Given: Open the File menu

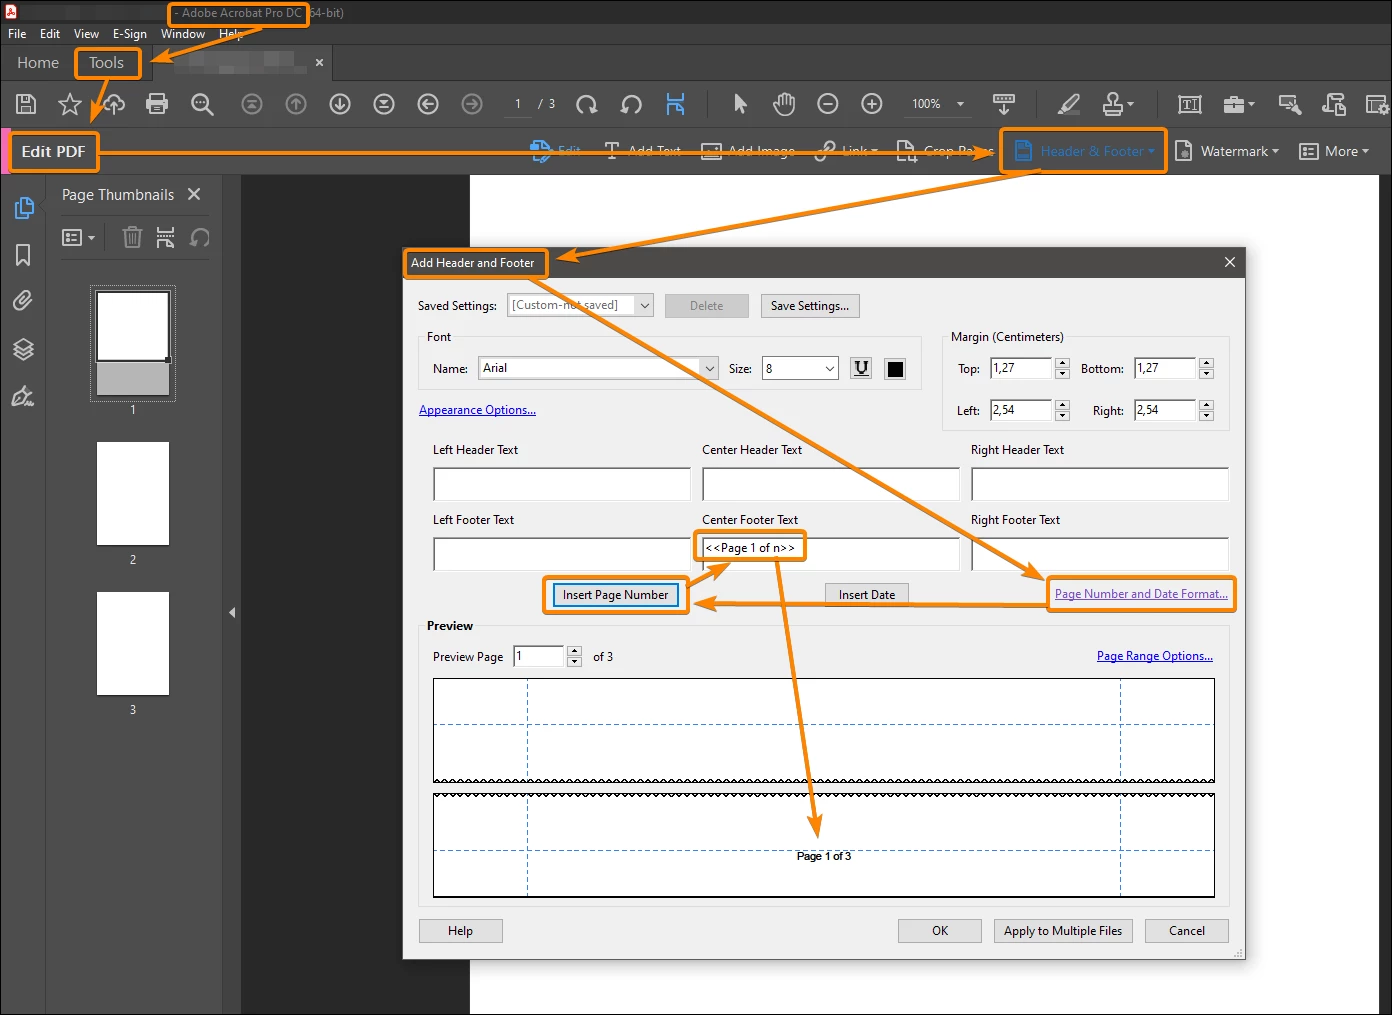Looking at the screenshot, I should click(x=17, y=33).
